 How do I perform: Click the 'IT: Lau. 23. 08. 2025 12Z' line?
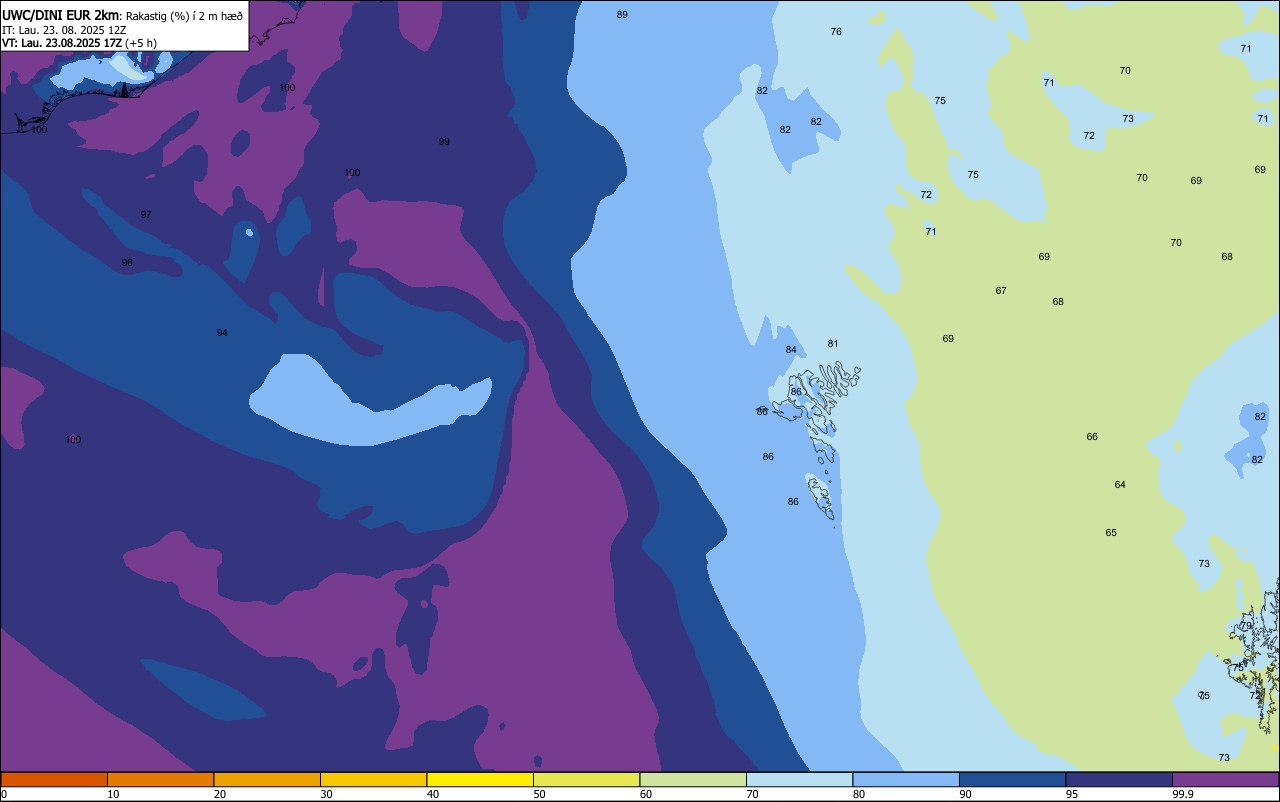(x=64, y=30)
